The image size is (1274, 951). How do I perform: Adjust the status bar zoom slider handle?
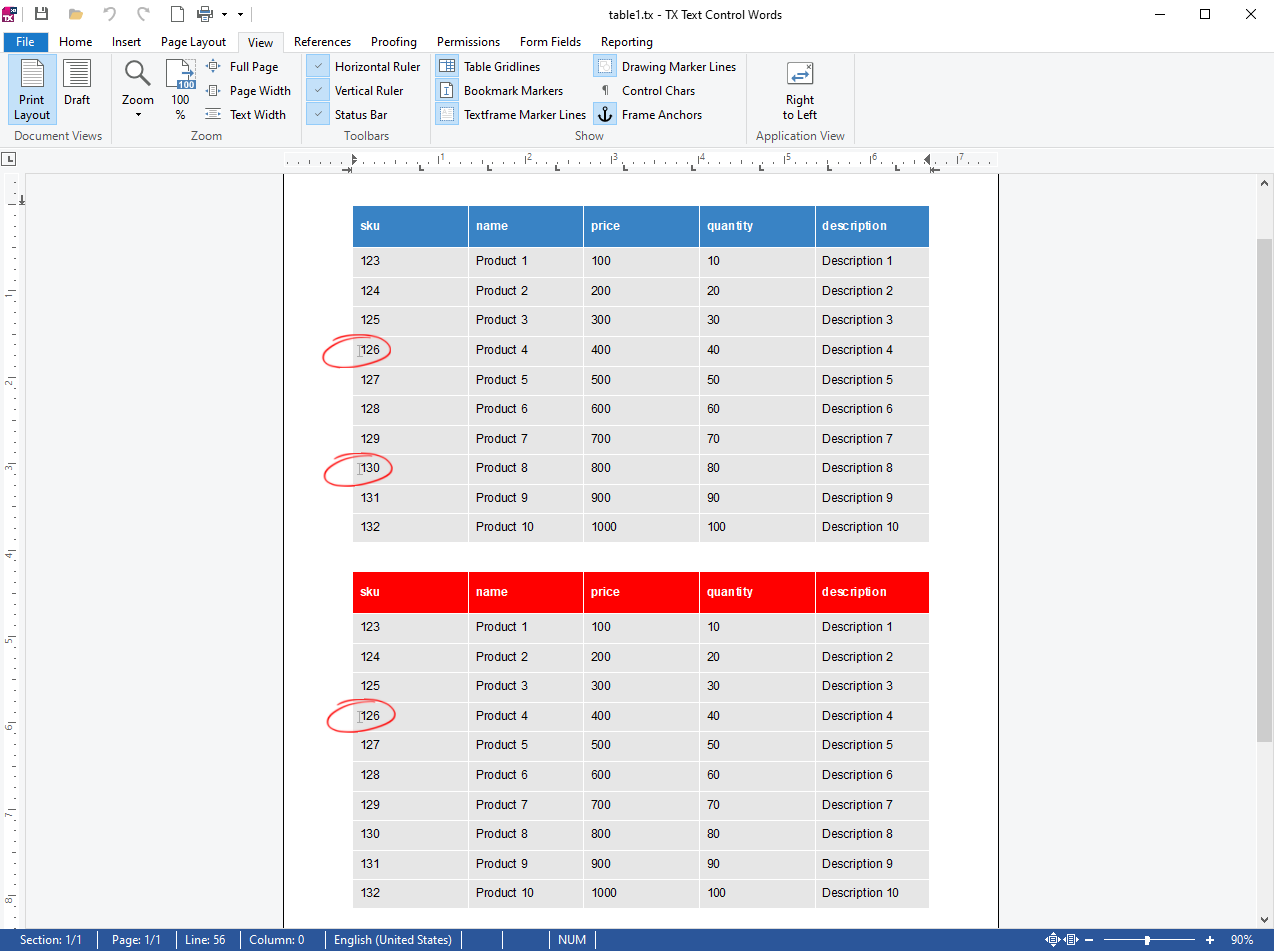point(1147,940)
